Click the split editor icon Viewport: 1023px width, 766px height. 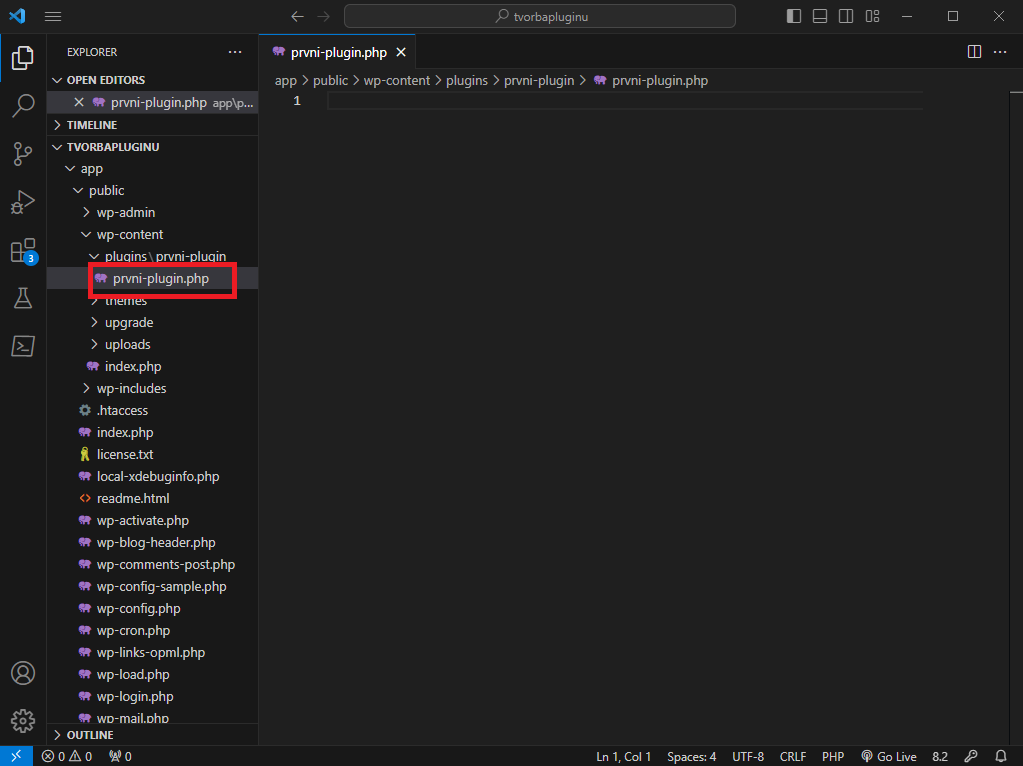click(974, 51)
